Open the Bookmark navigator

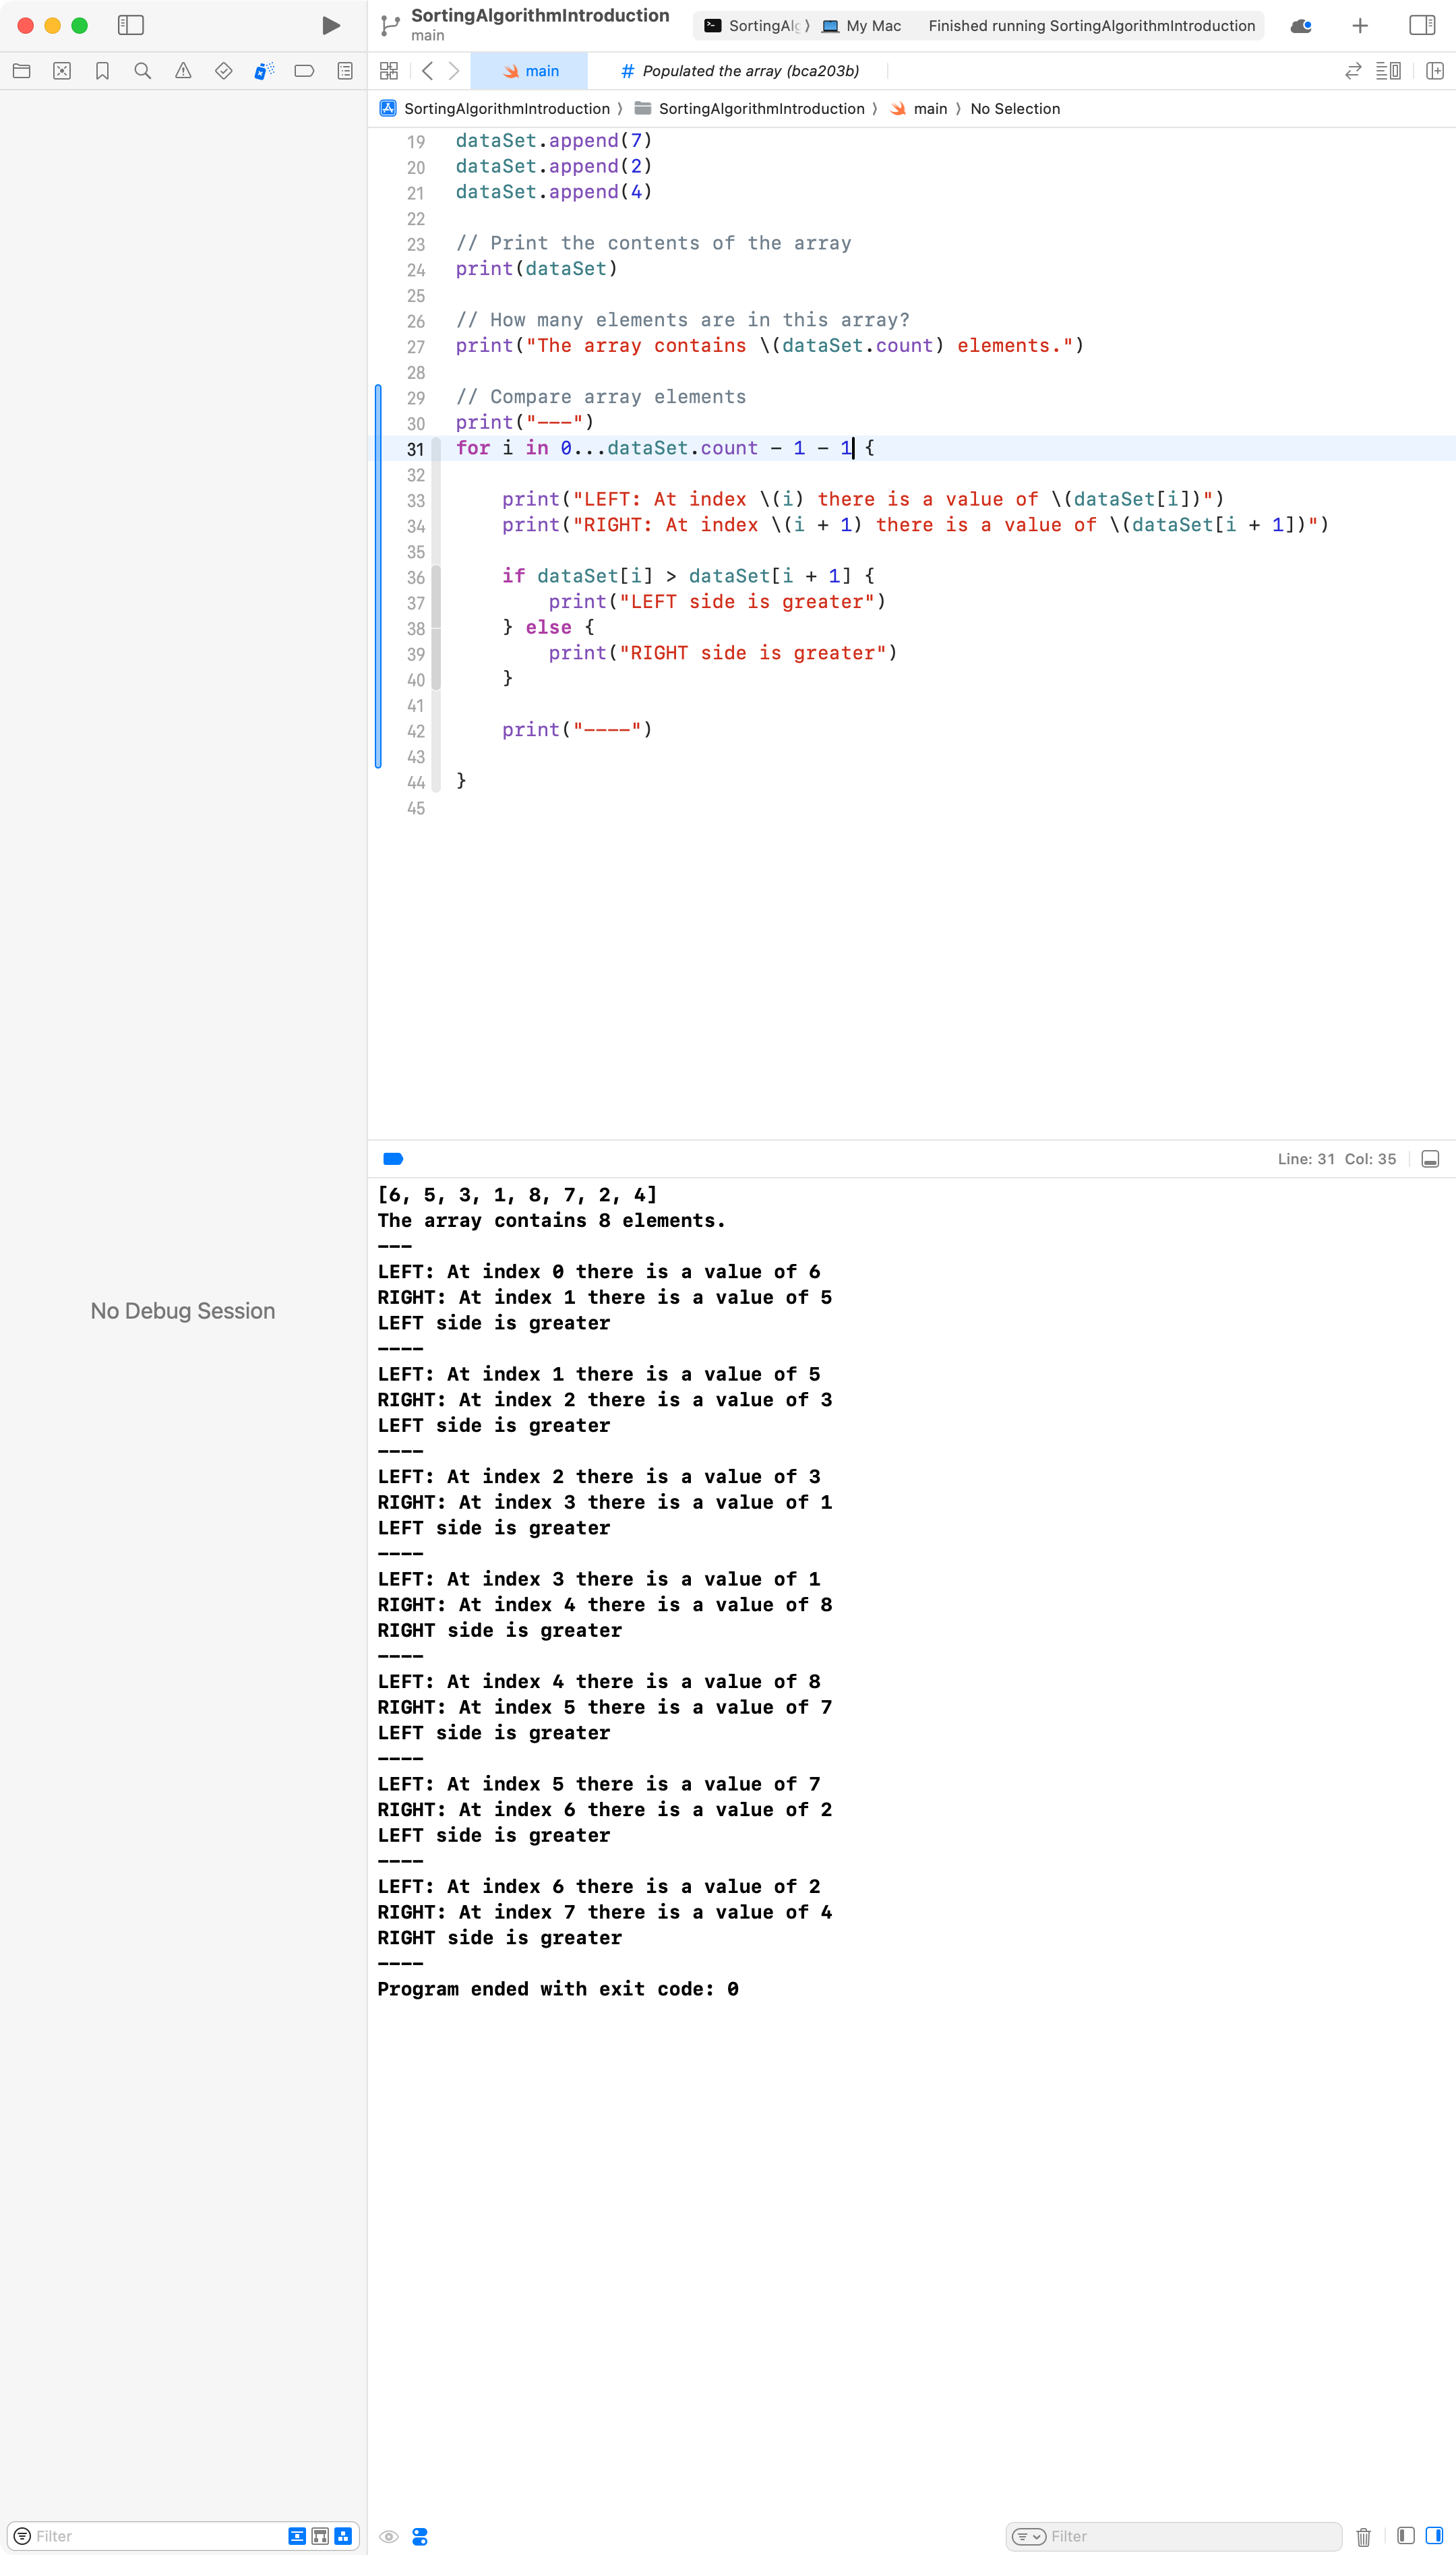pos(103,71)
